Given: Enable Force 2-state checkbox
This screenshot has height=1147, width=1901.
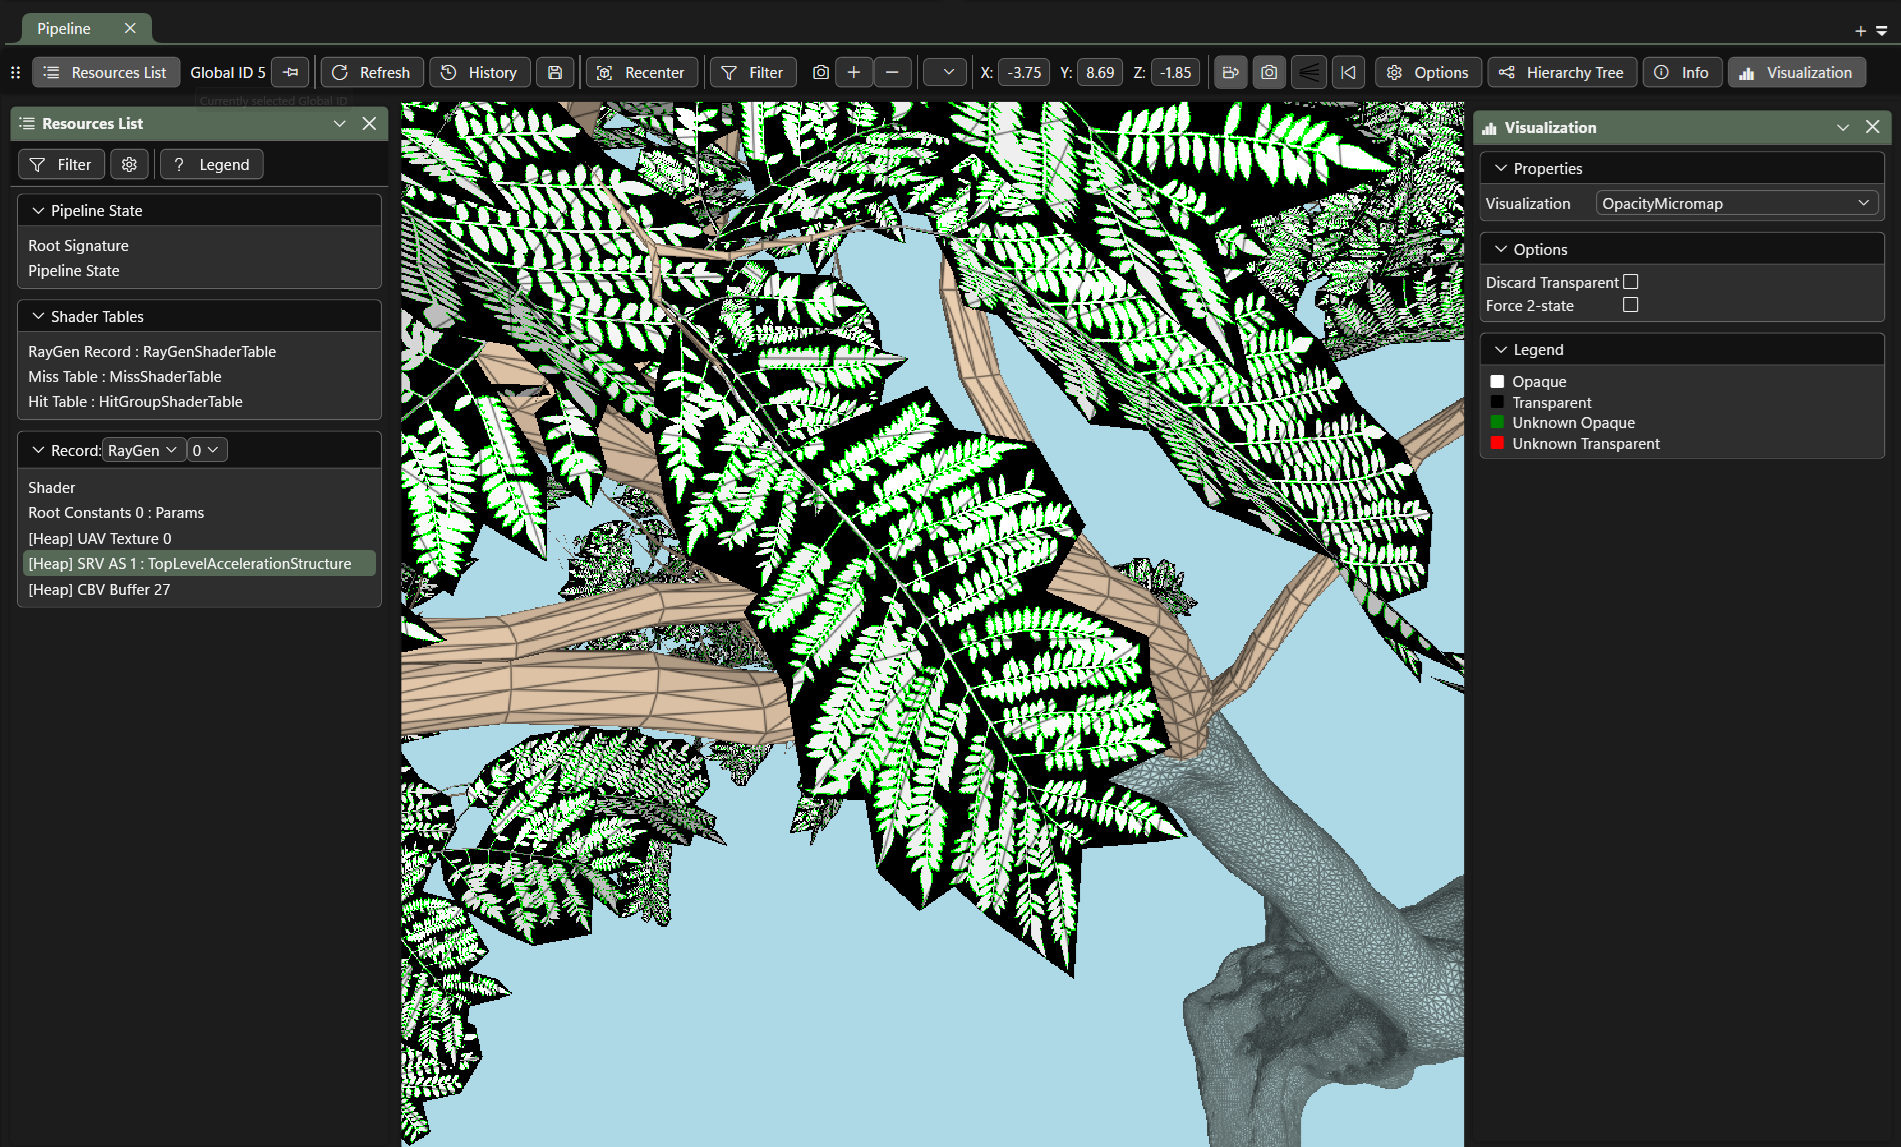Looking at the screenshot, I should [1630, 305].
